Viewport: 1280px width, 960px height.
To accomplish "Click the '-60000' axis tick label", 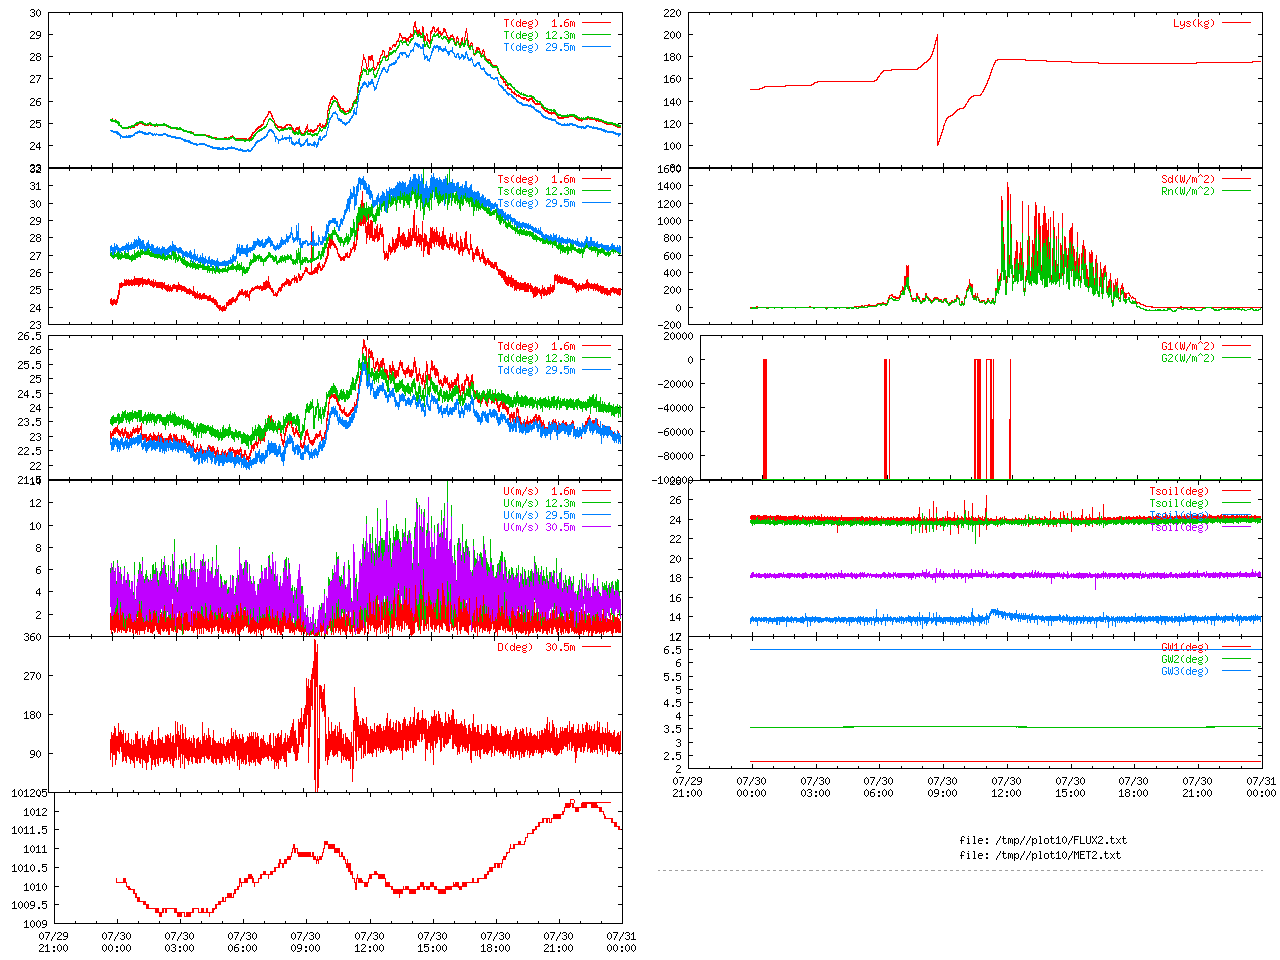I will [673, 433].
